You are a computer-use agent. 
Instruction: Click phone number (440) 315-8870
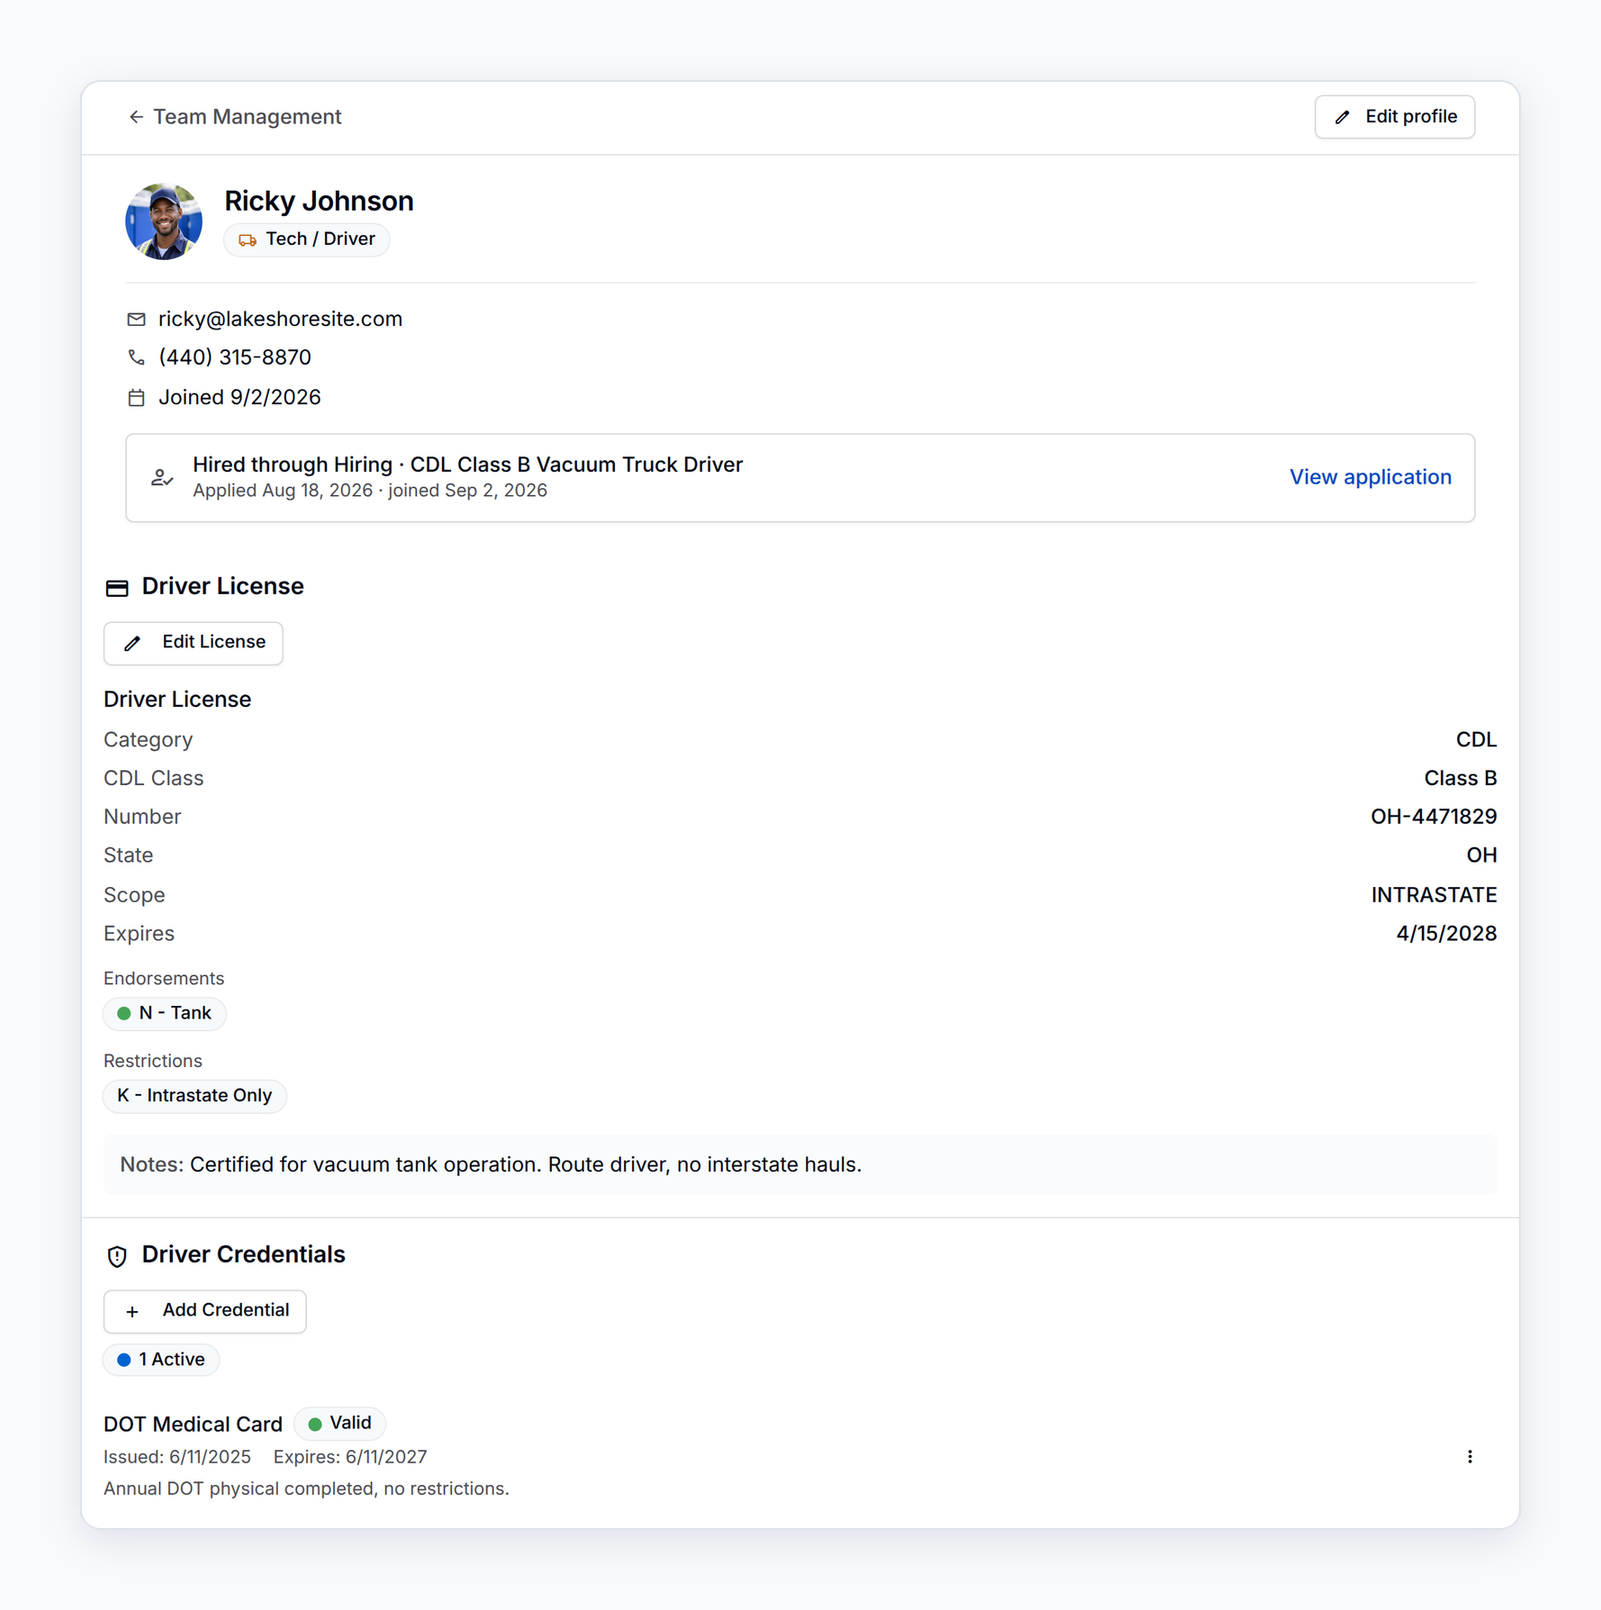tap(235, 357)
